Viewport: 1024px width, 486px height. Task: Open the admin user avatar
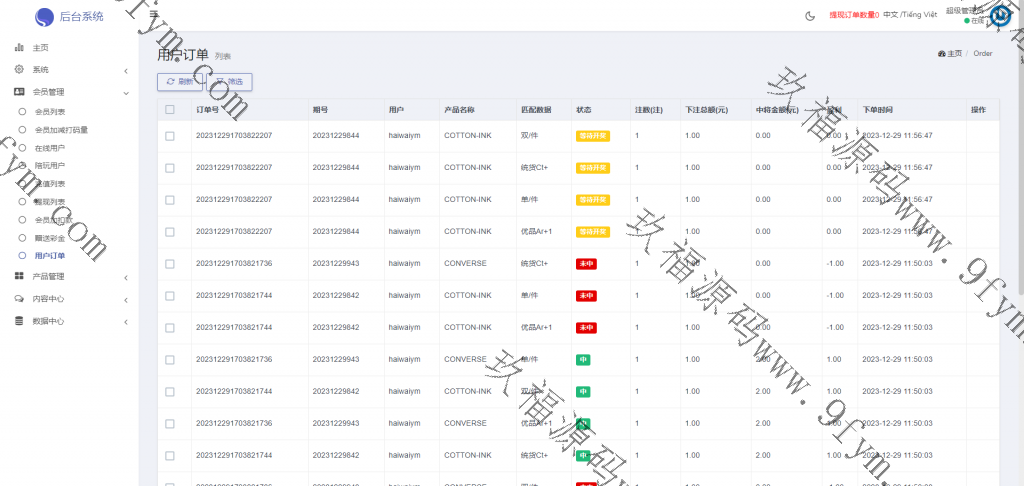(x=1000, y=15)
